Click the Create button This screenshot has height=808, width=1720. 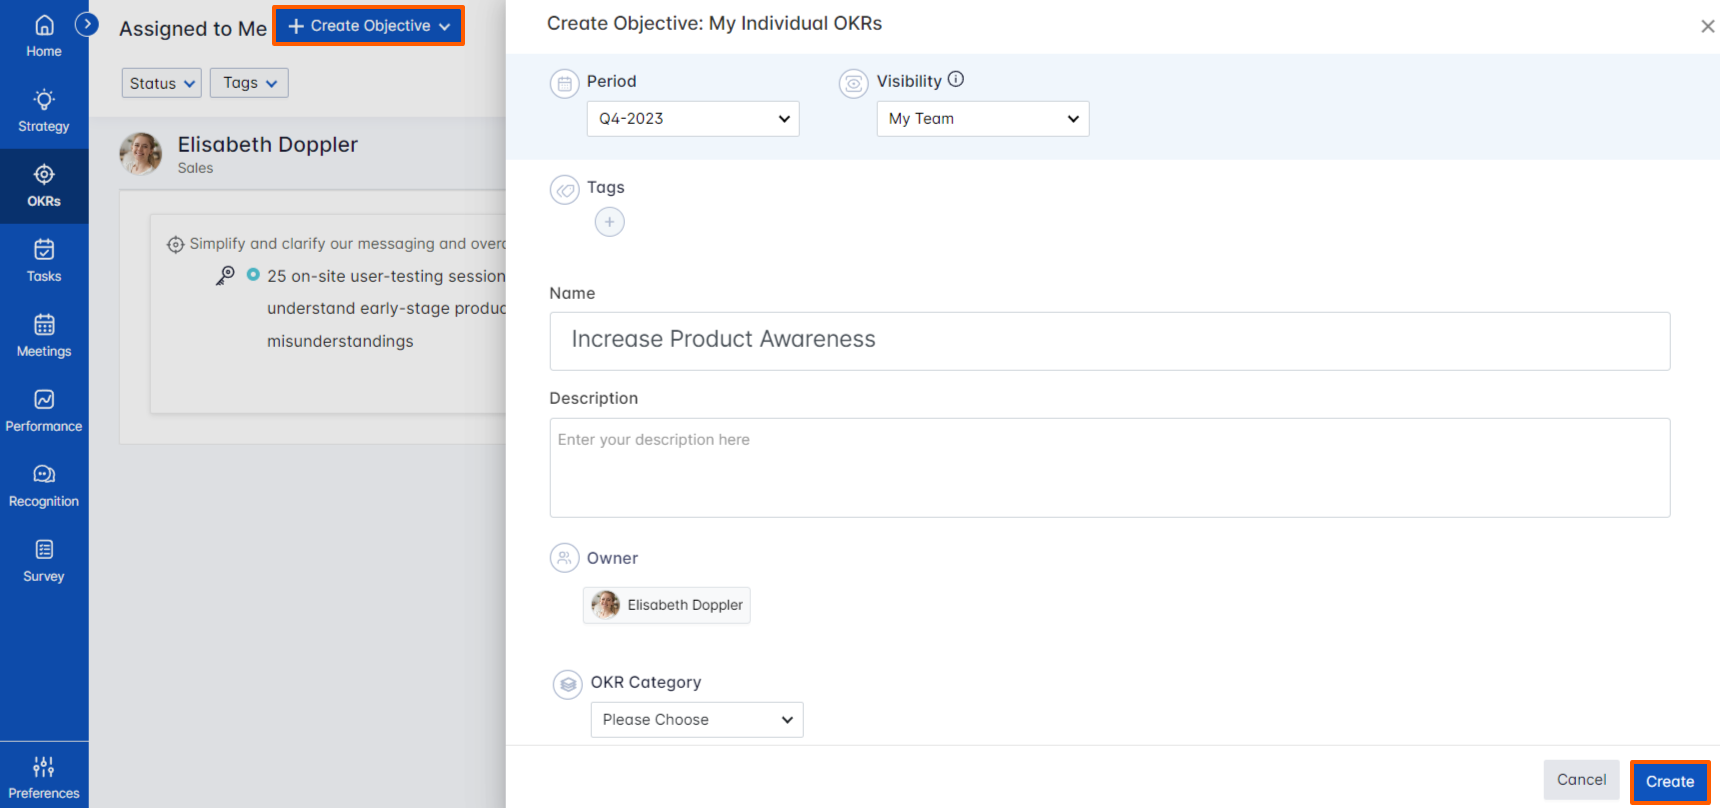click(x=1669, y=782)
